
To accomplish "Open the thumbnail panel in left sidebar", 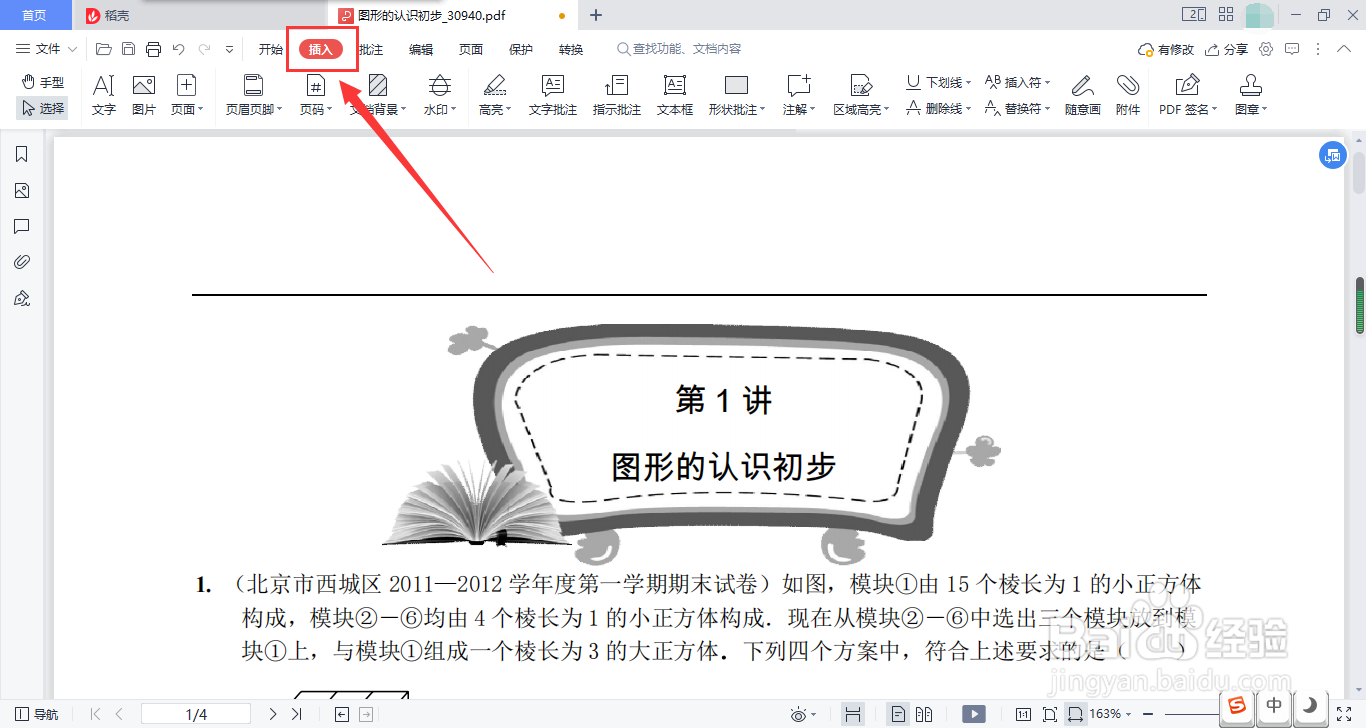I will coord(21,190).
